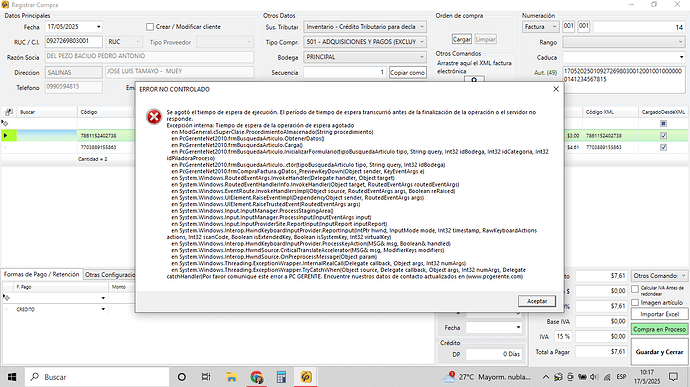Open the Calculator taskbar icon
The width and height of the screenshot is (690, 387).
[281, 377]
